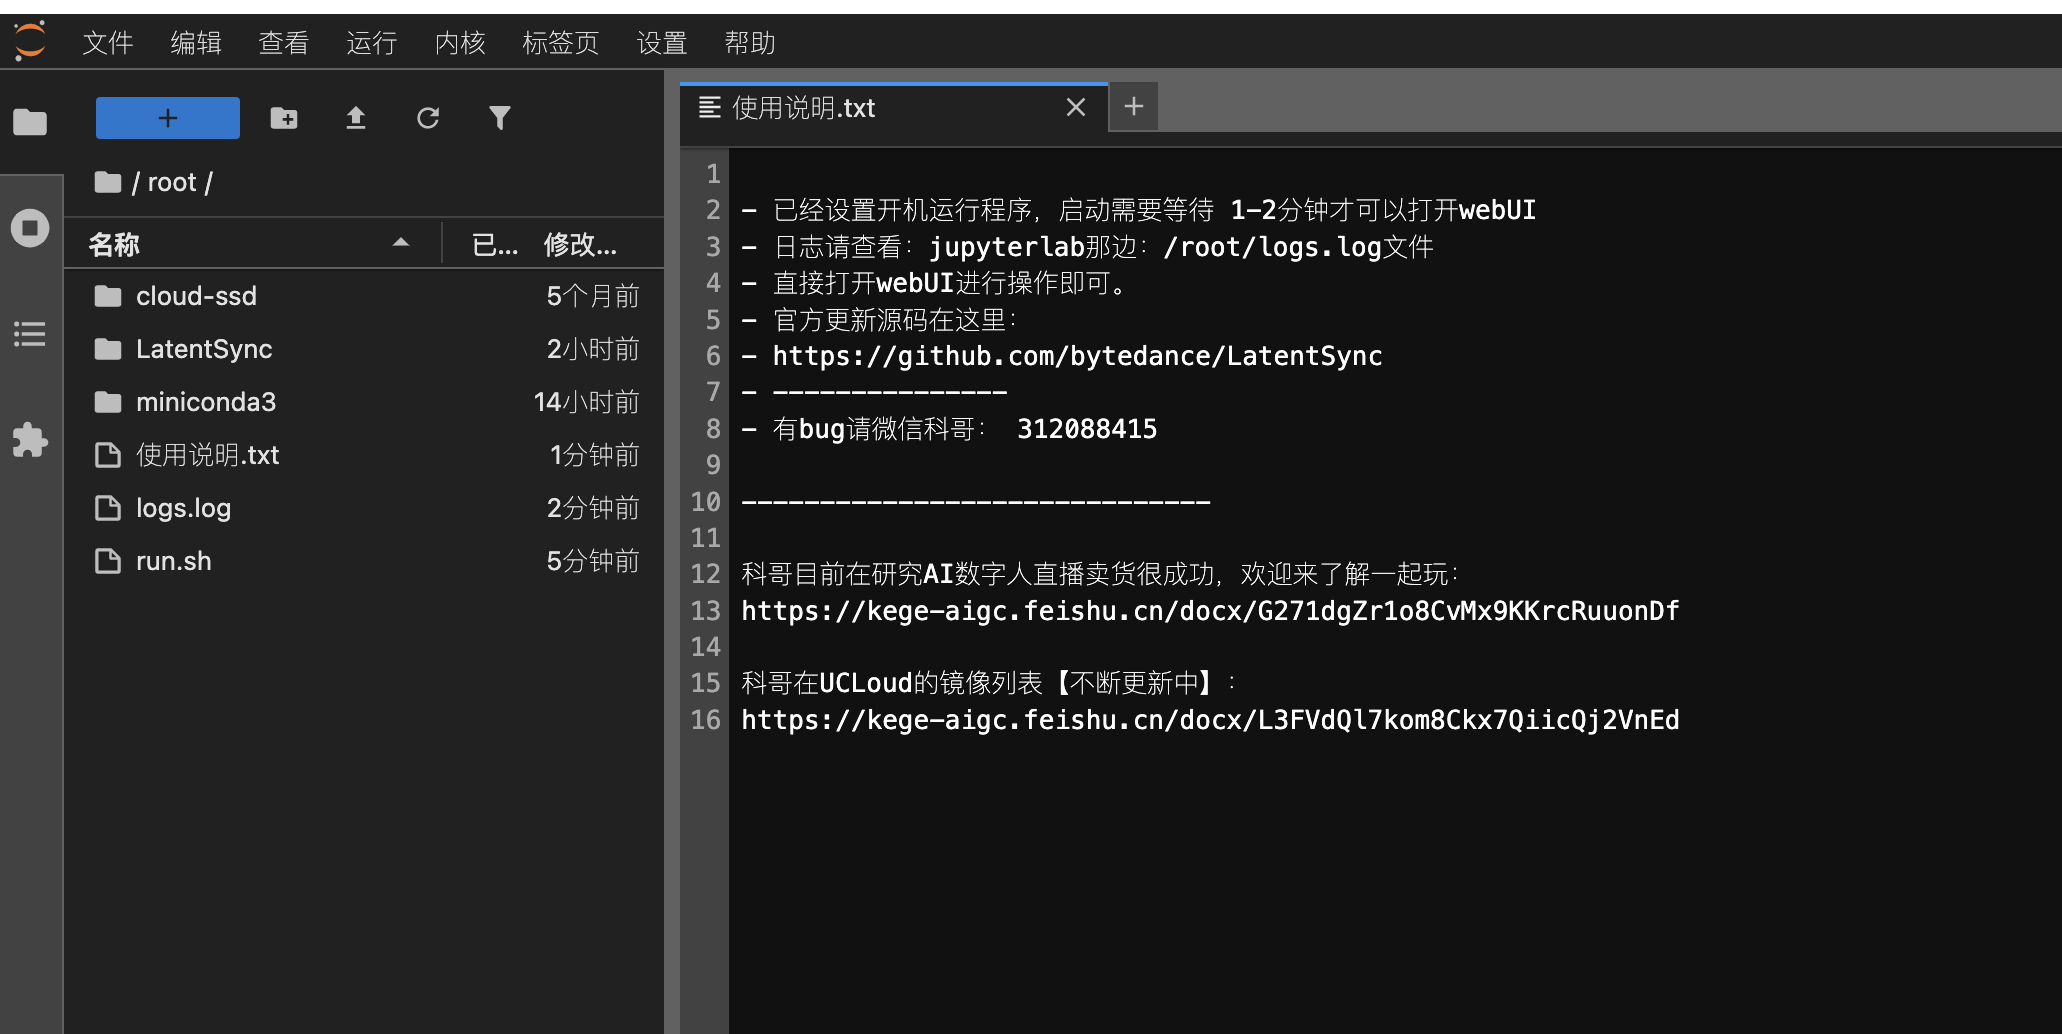Image resolution: width=2062 pixels, height=1034 pixels.
Task: Click the number 312088415 in editor
Action: pyautogui.click(x=1087, y=429)
